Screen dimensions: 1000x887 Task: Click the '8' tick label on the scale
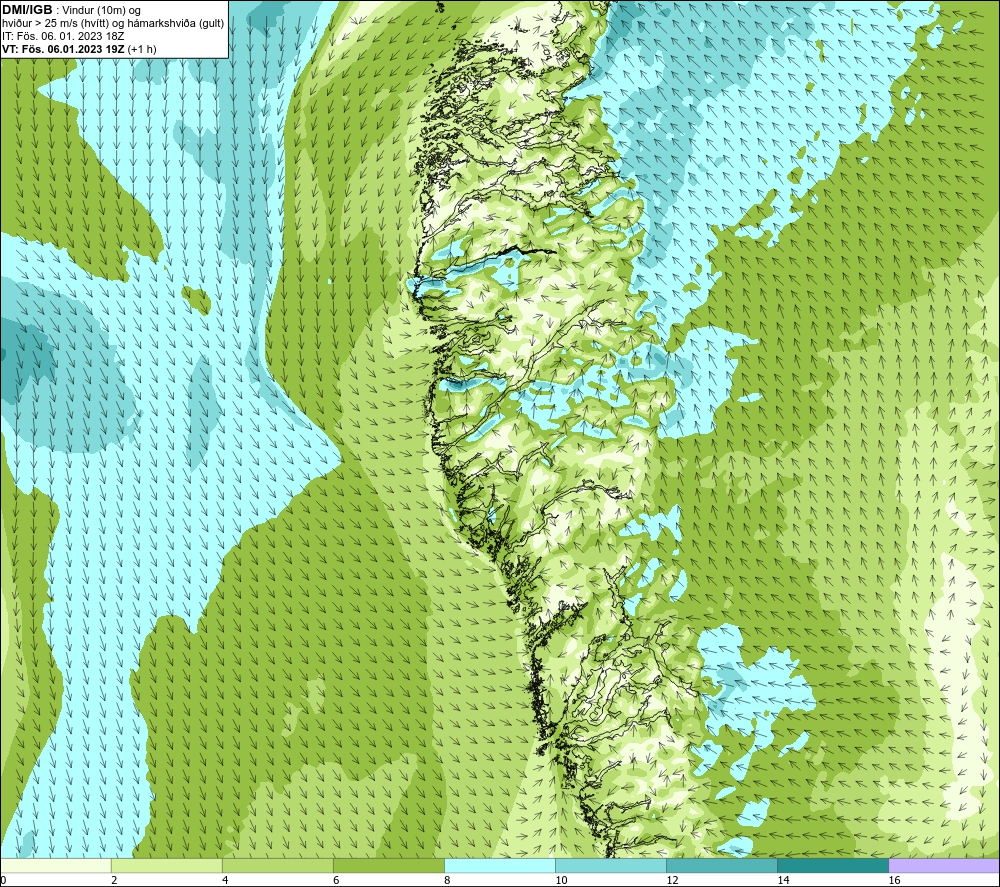447,881
